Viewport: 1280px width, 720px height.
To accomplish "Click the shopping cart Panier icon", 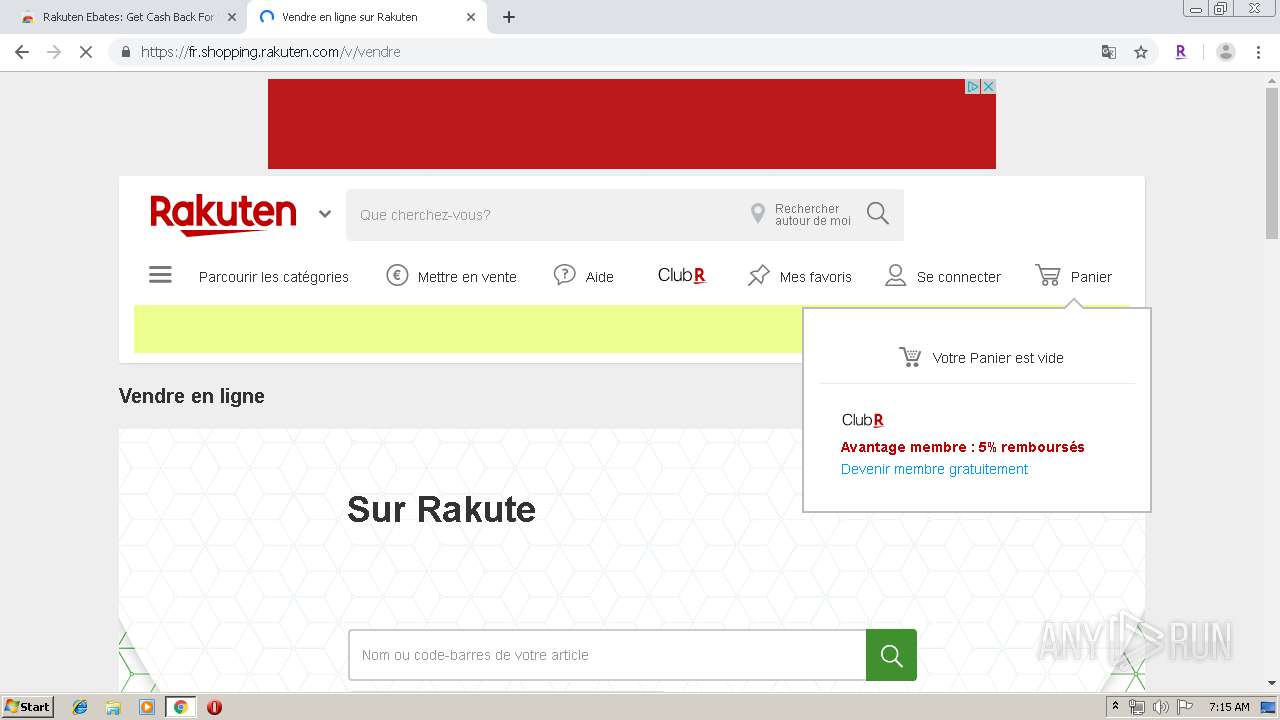I will [x=1048, y=275].
